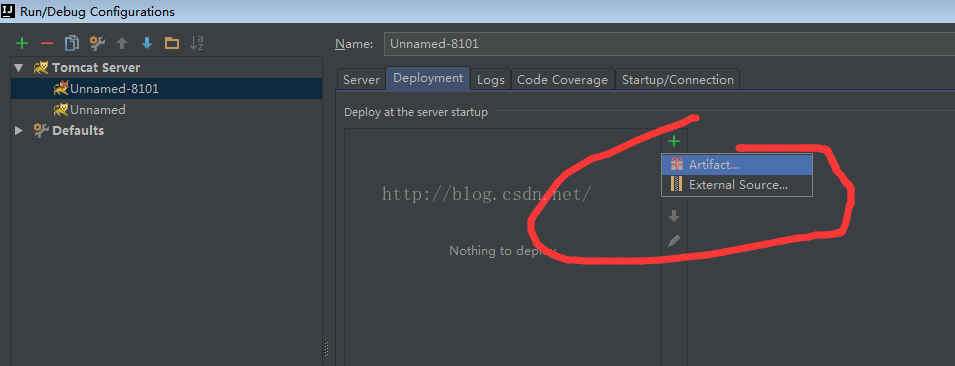Open the Code Coverage tab
Screen dimensions: 955x366
click(562, 80)
